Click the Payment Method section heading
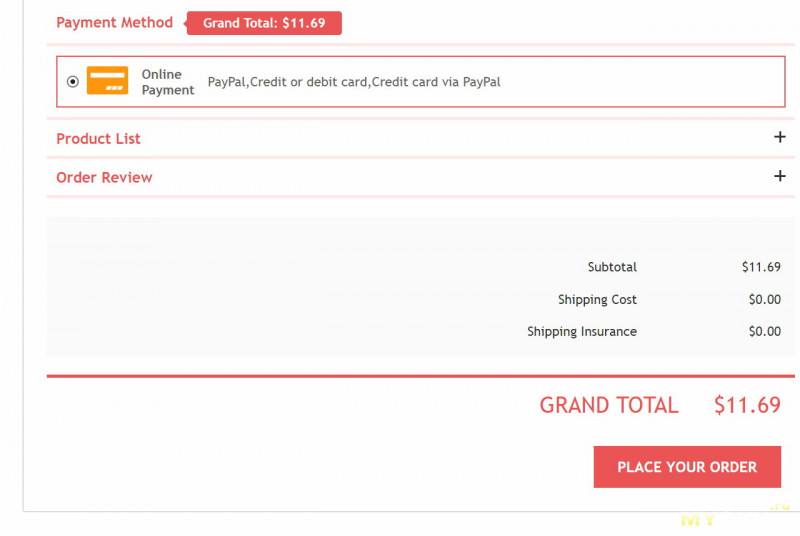This screenshot has height=536, width=800. tap(114, 22)
